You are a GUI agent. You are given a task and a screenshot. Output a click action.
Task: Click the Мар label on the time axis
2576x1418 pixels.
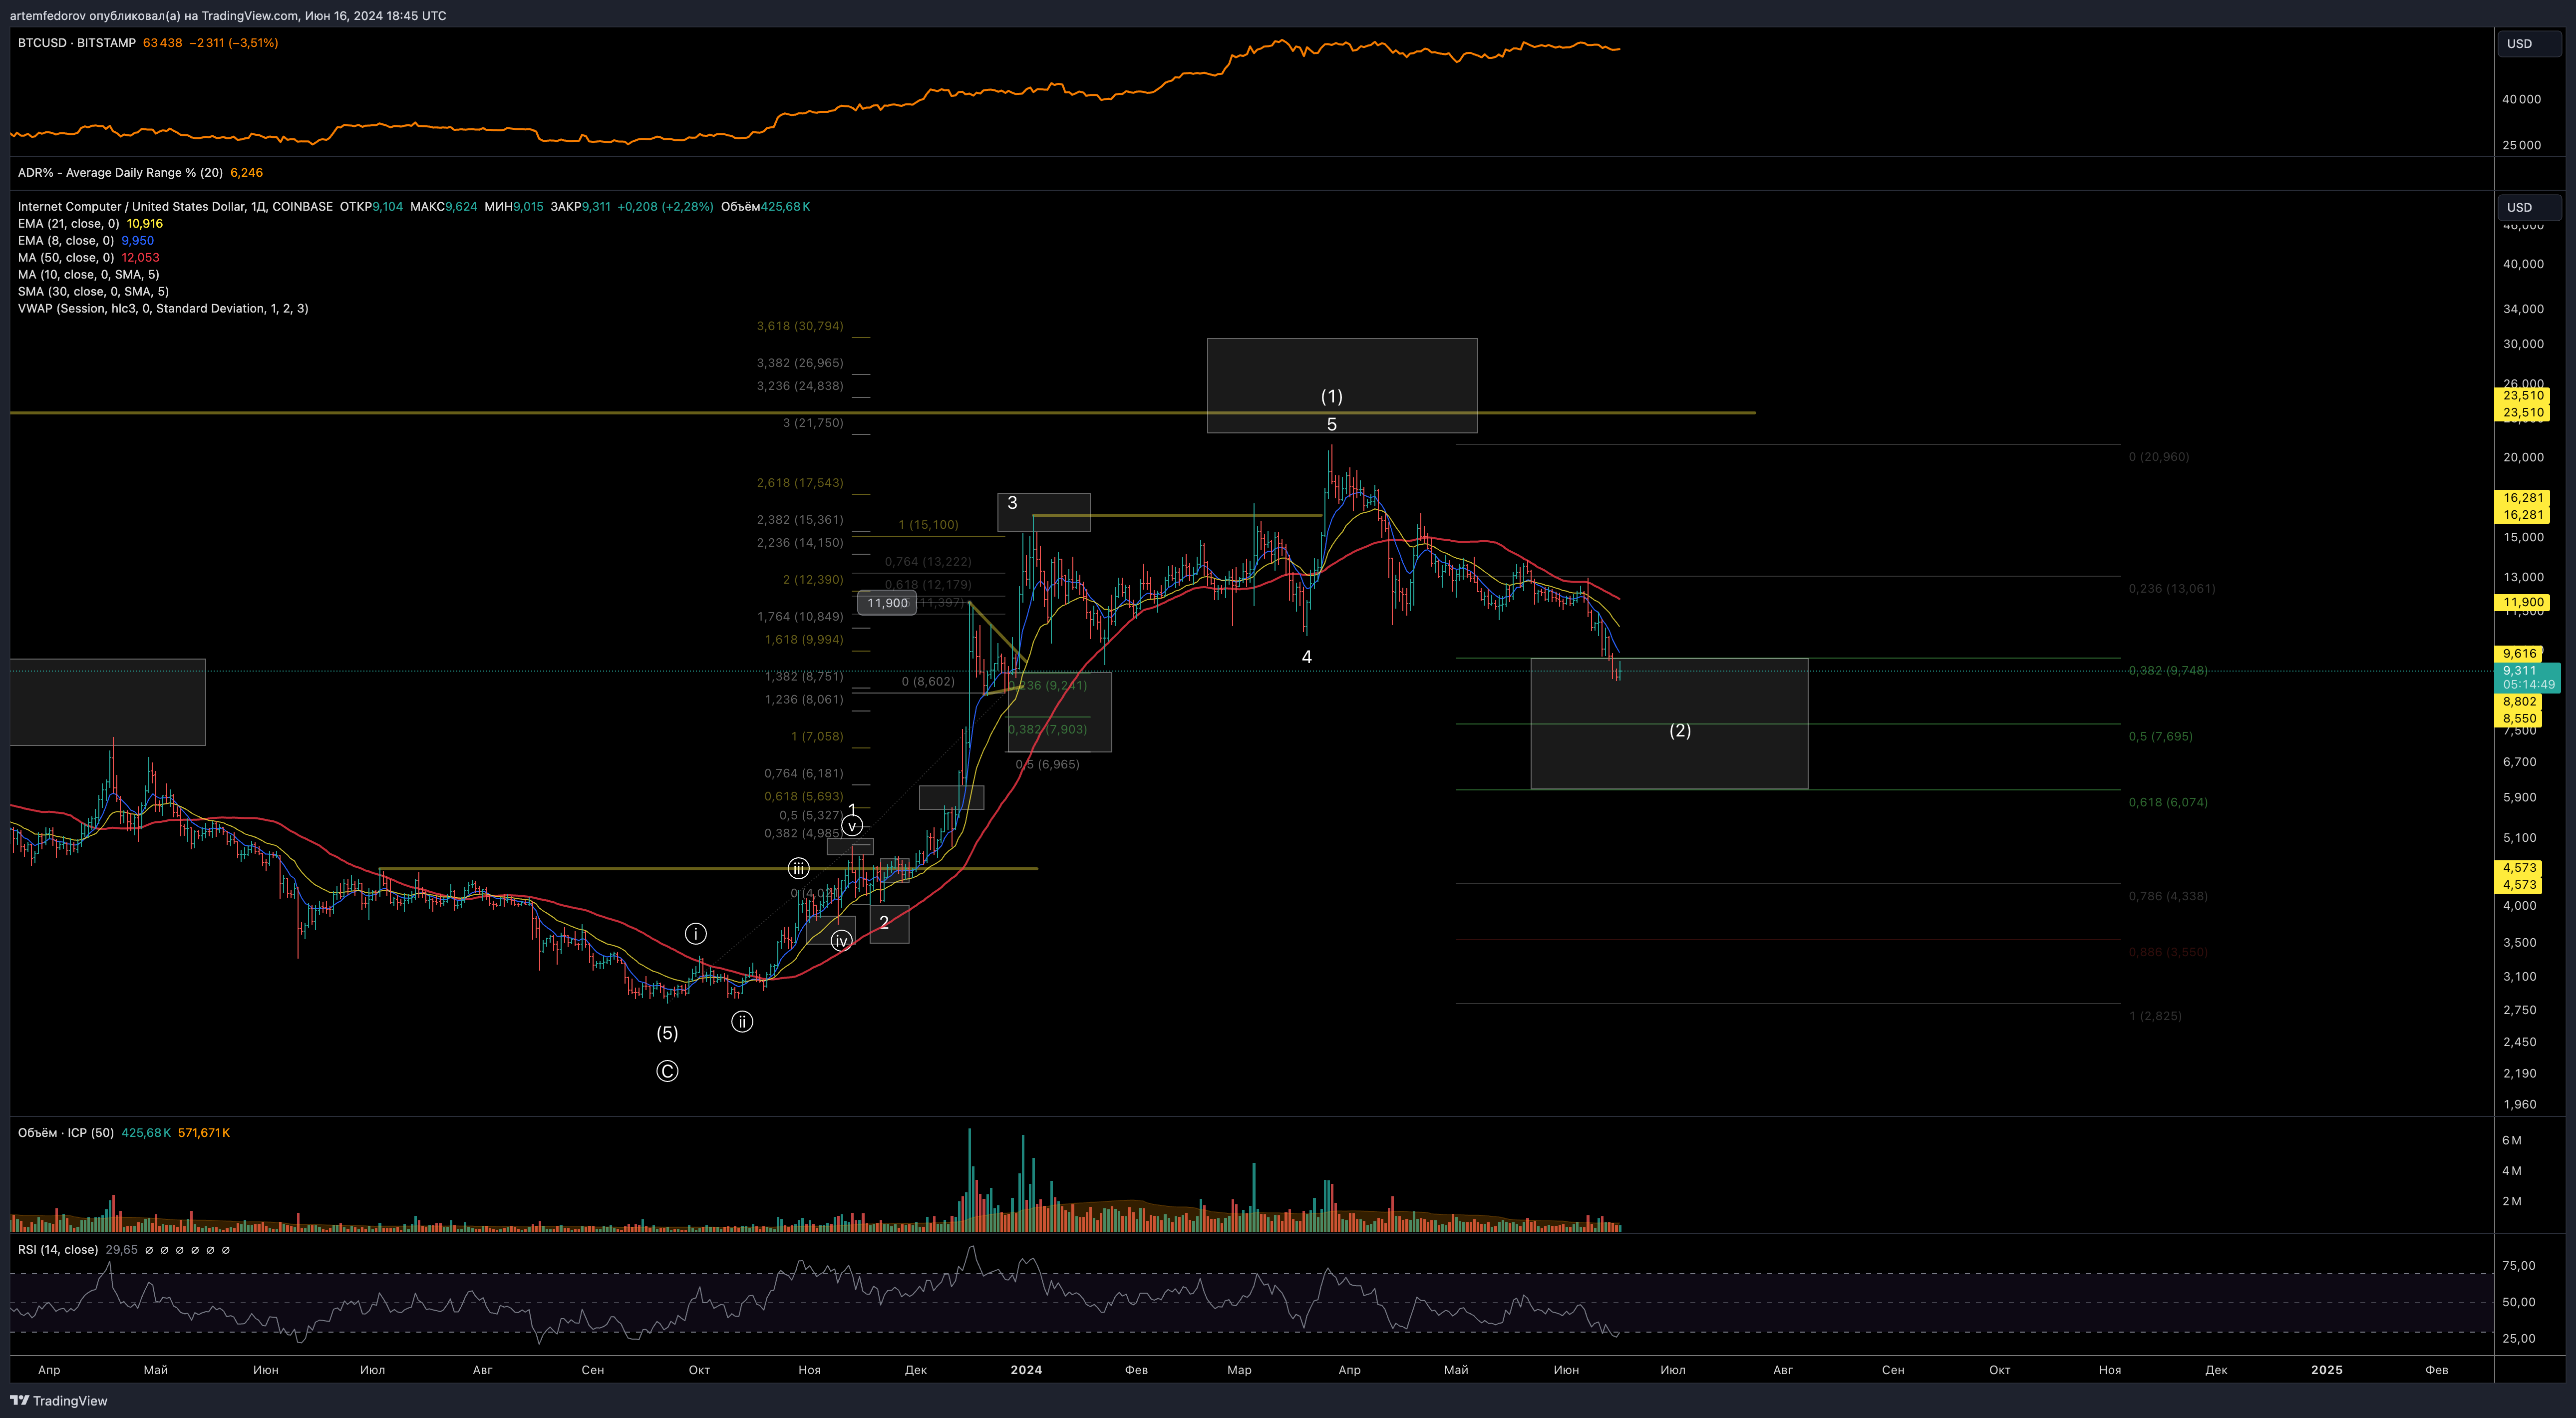click(1239, 1370)
